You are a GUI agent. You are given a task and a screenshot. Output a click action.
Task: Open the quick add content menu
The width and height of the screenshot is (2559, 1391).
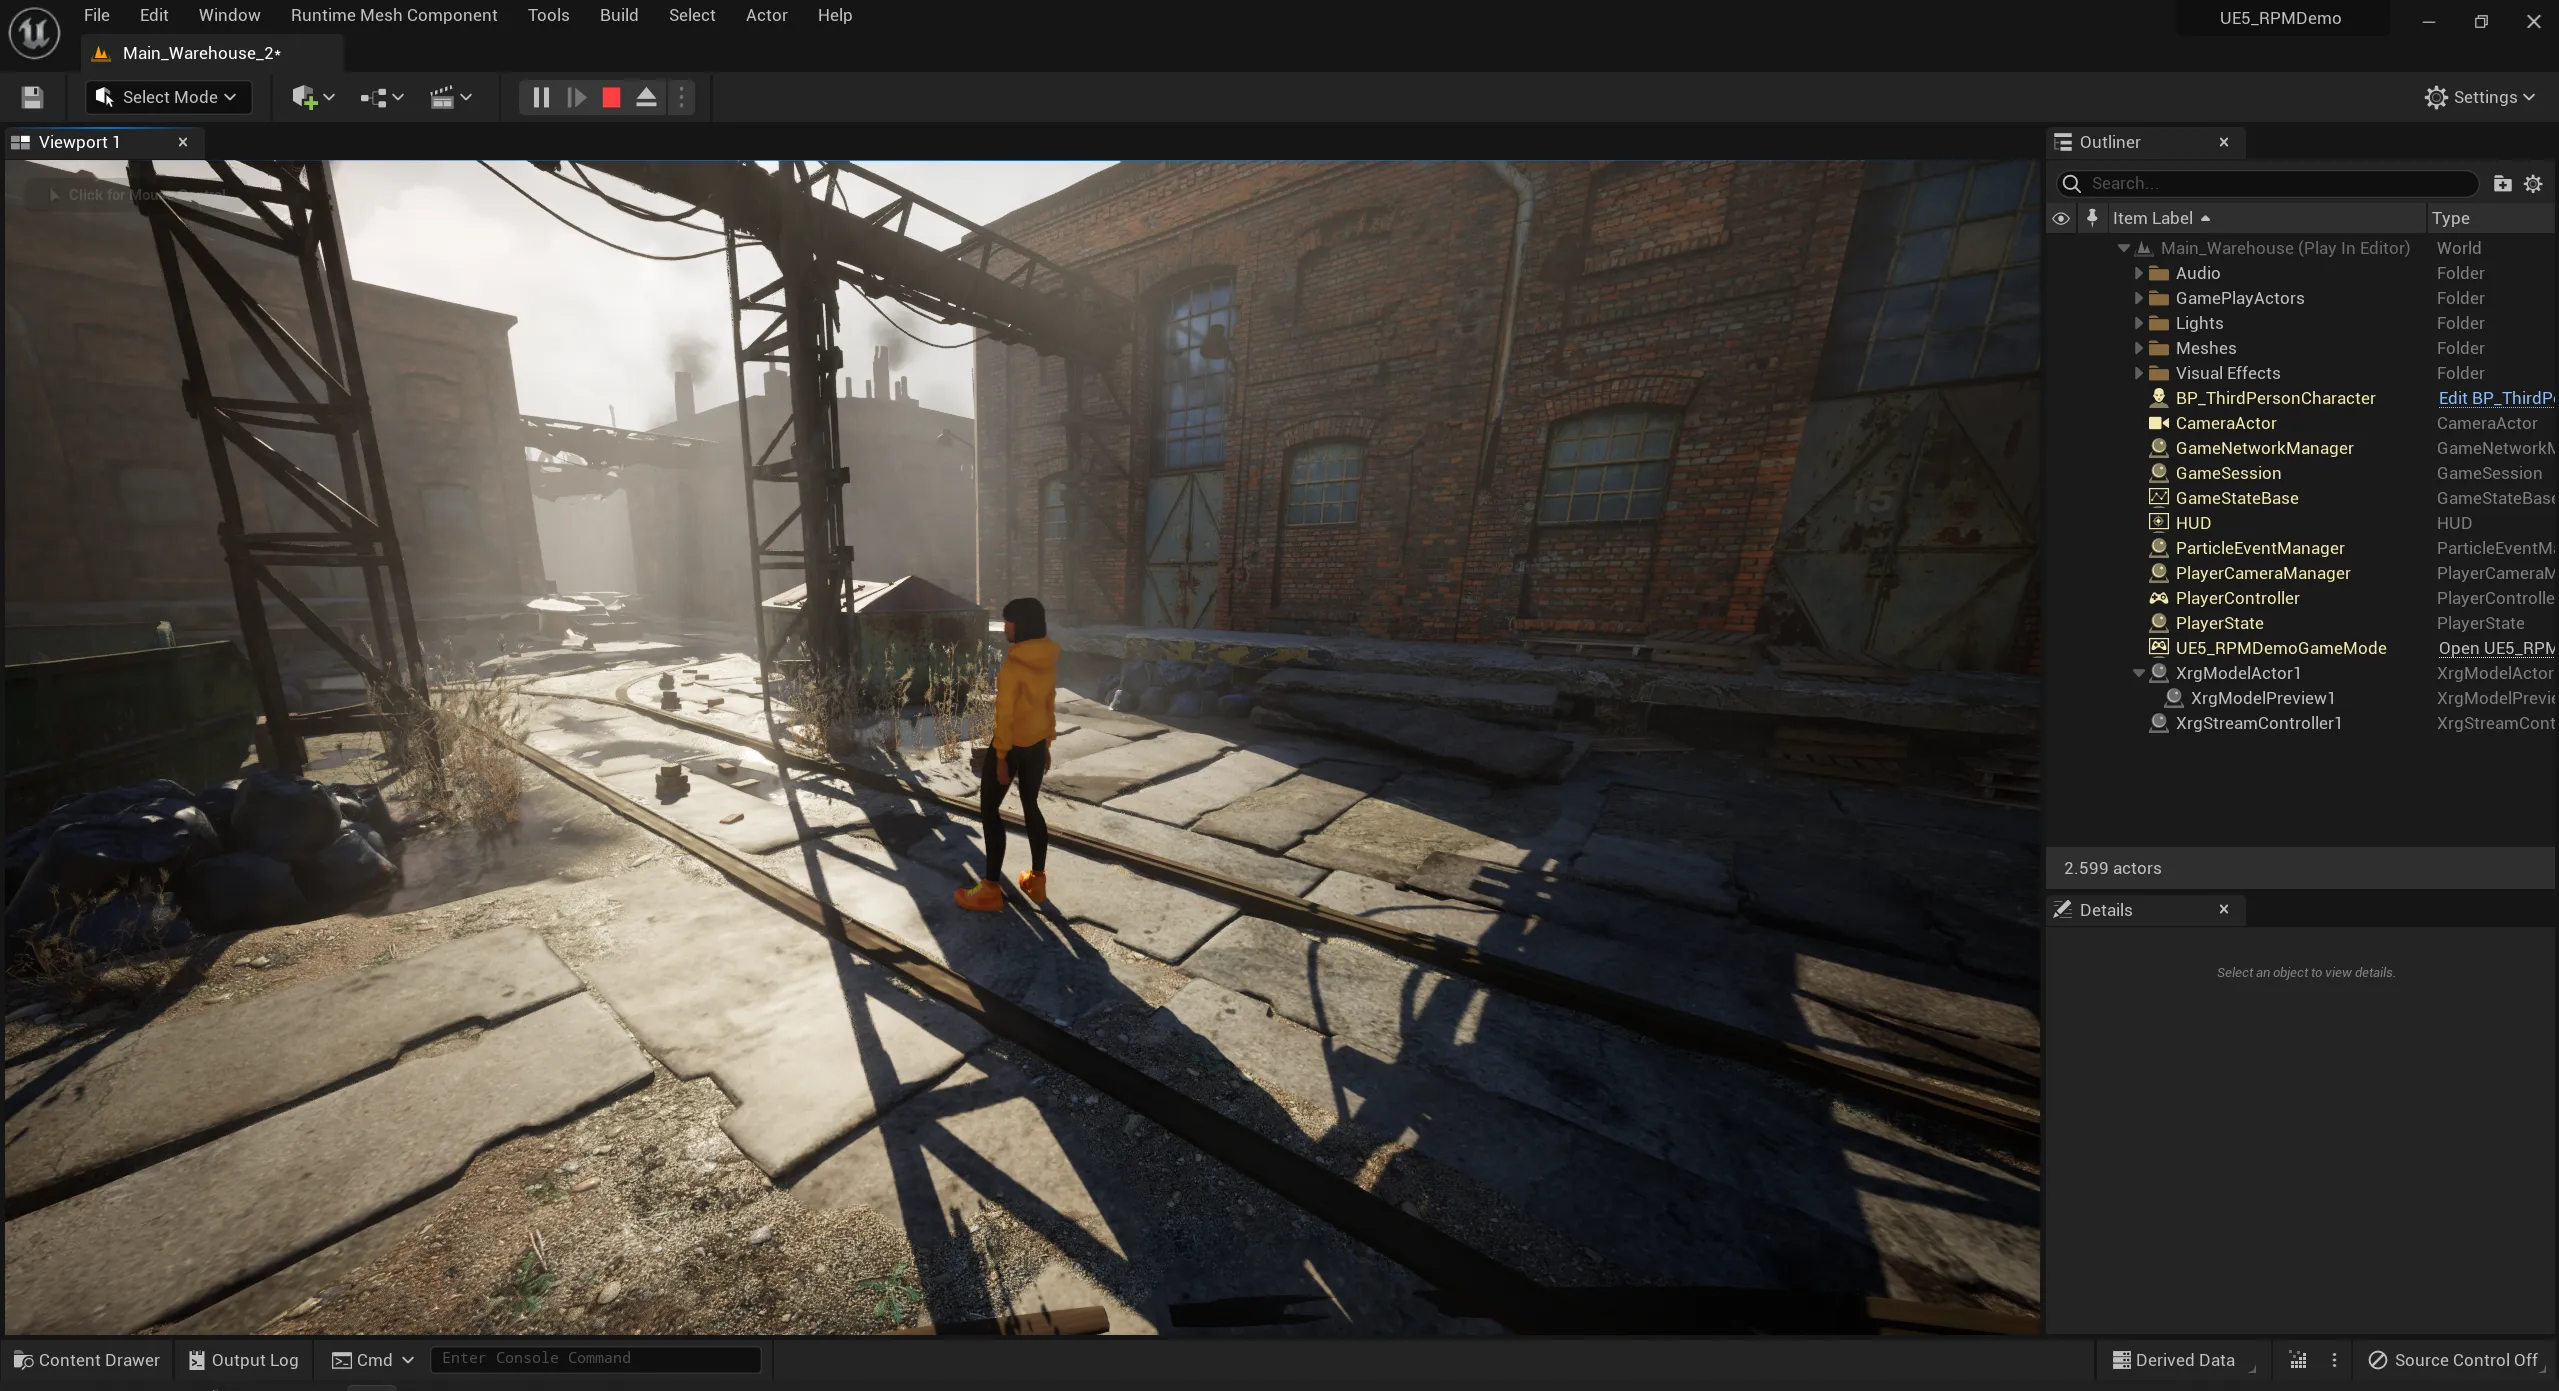[x=313, y=97]
